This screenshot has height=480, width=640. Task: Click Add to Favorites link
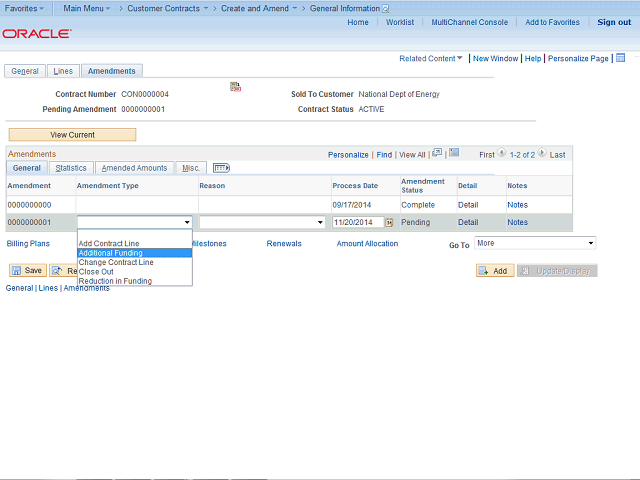(x=552, y=22)
